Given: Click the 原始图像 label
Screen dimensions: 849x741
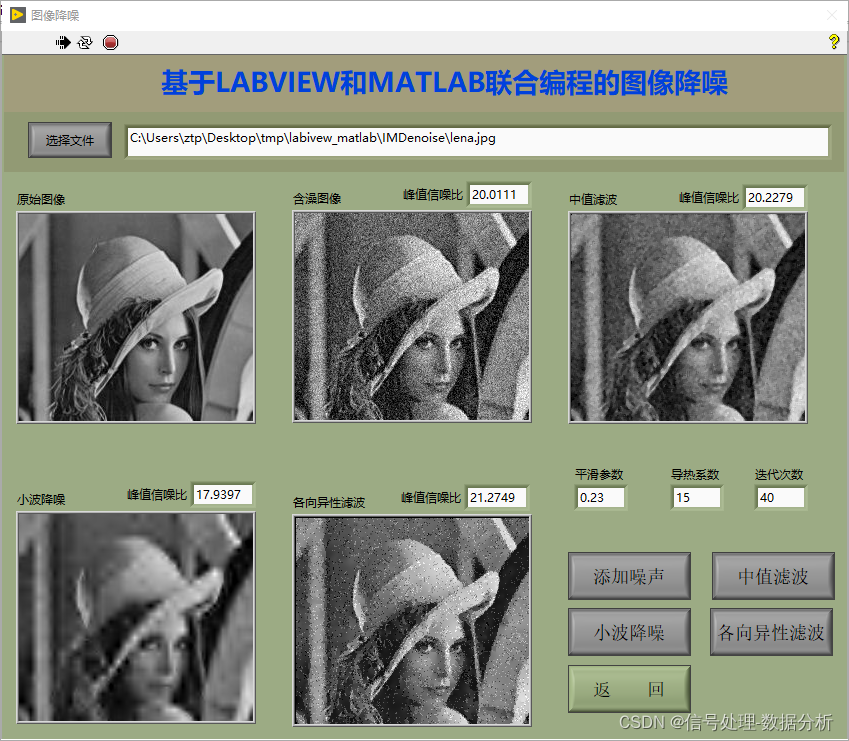Looking at the screenshot, I should pyautogui.click(x=41, y=199).
